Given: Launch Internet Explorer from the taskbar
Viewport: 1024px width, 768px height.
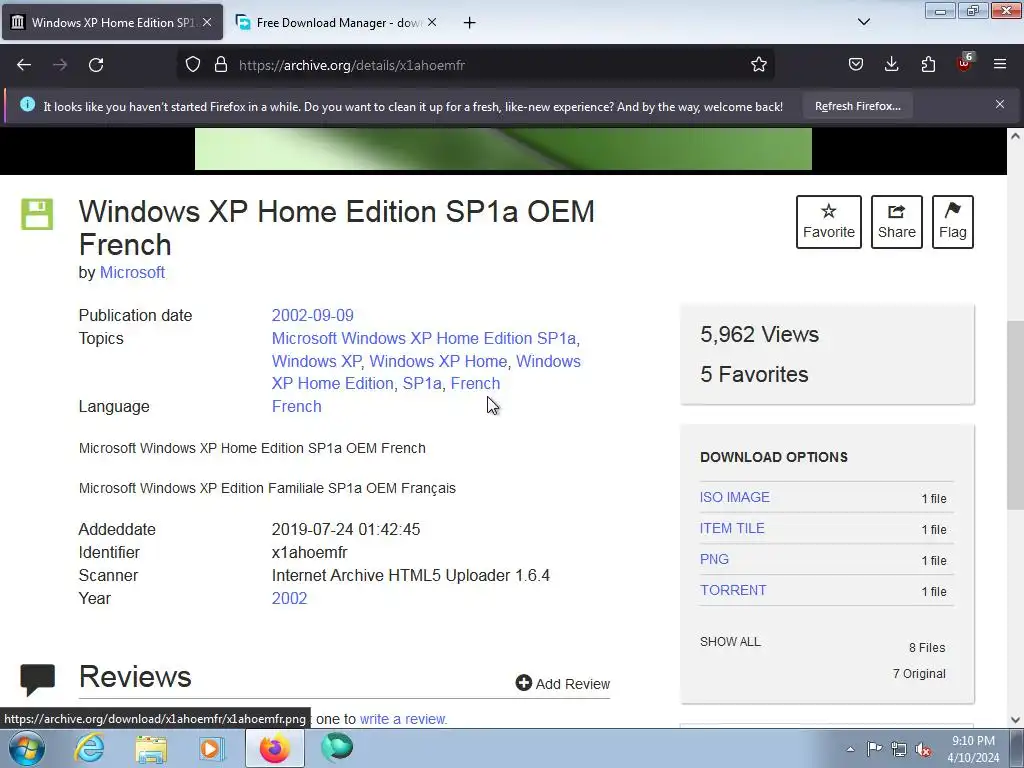Looking at the screenshot, I should point(89,748).
